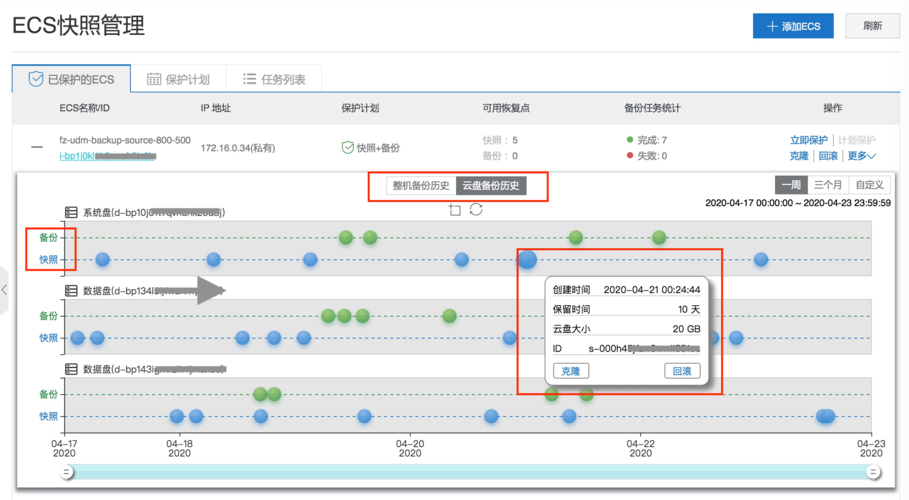
Task: Click the 刷新 refresh button
Action: point(872,26)
